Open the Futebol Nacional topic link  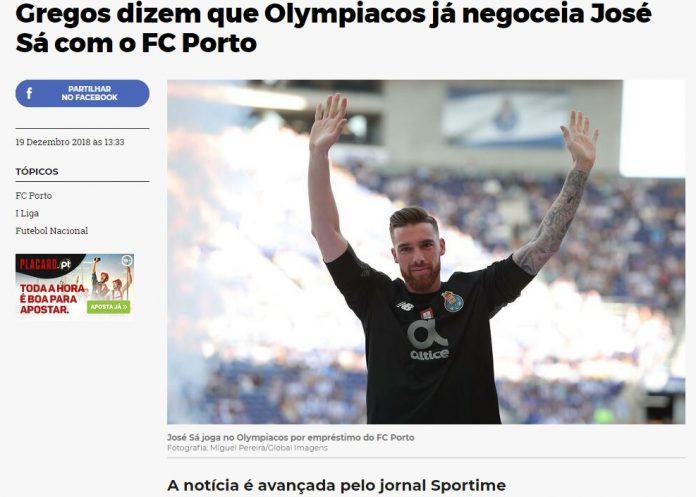coord(51,231)
